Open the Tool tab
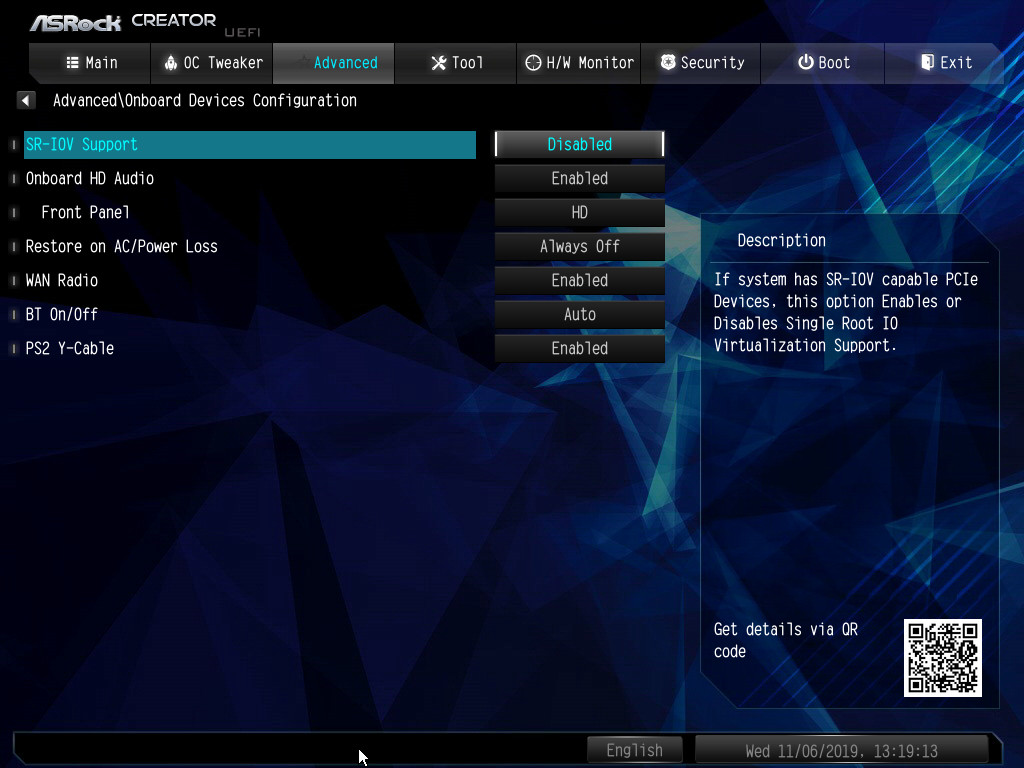This screenshot has width=1024, height=768. click(x=456, y=62)
